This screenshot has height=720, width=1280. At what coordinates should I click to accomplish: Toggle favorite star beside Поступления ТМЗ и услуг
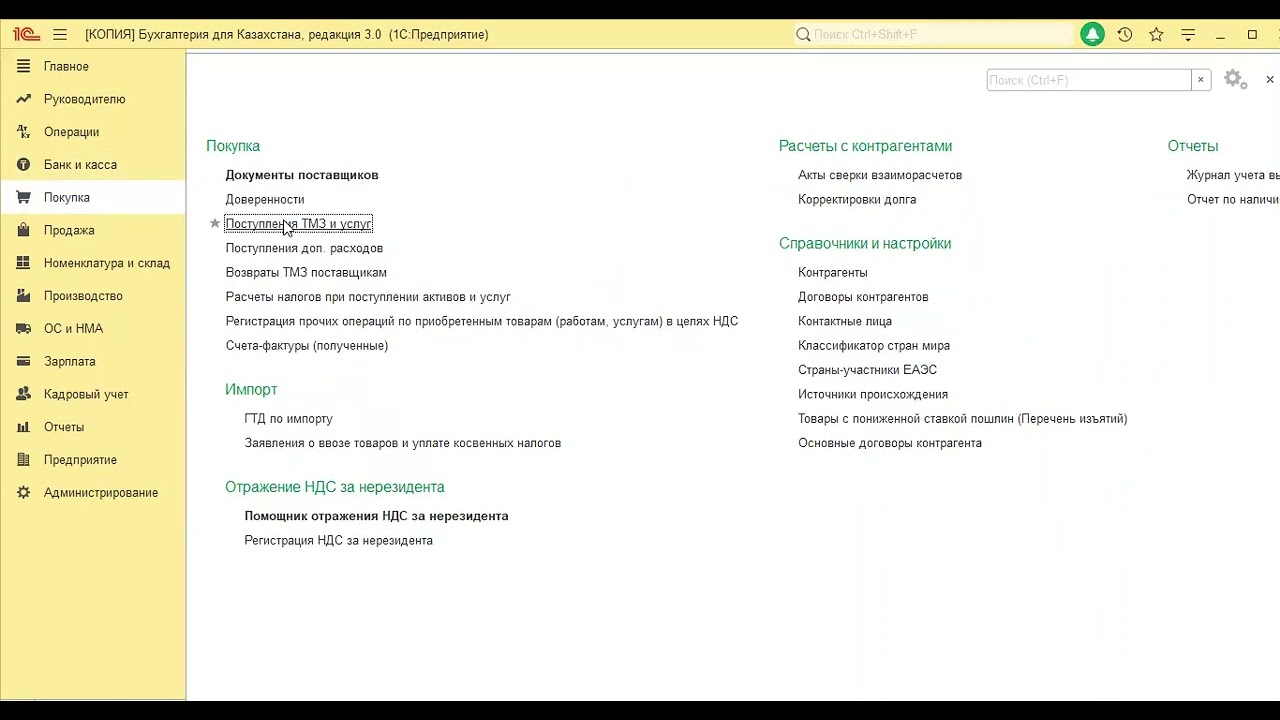point(214,223)
